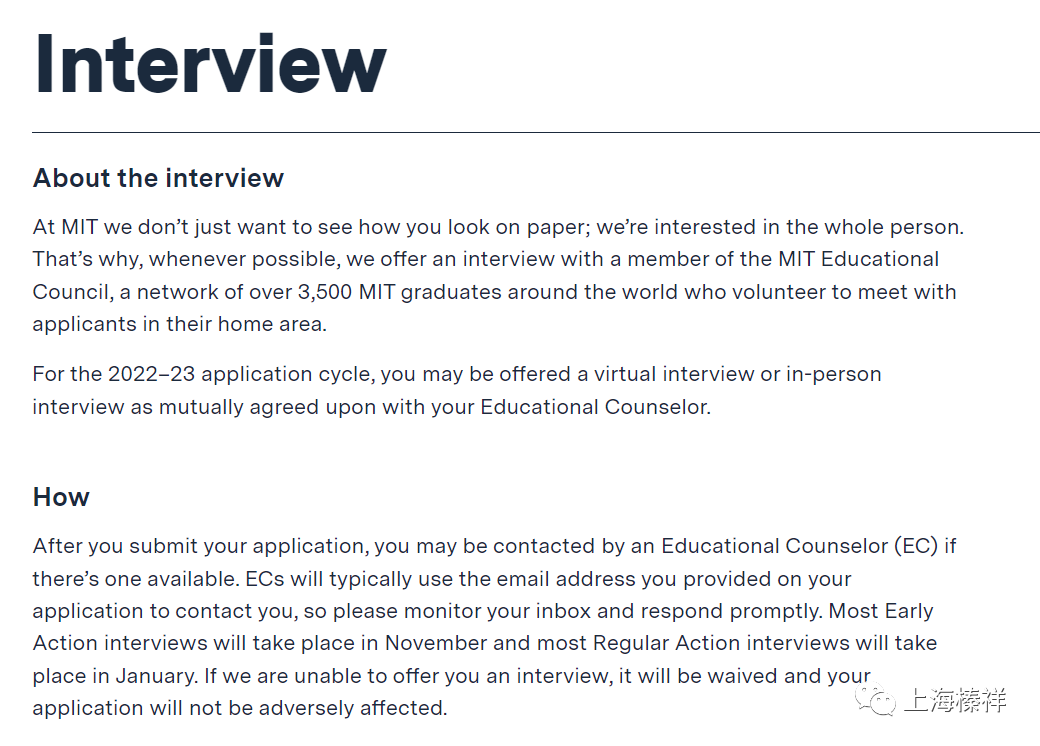Image resolution: width=1040 pixels, height=746 pixels.
Task: Click the About the interview heading
Action: (159, 178)
